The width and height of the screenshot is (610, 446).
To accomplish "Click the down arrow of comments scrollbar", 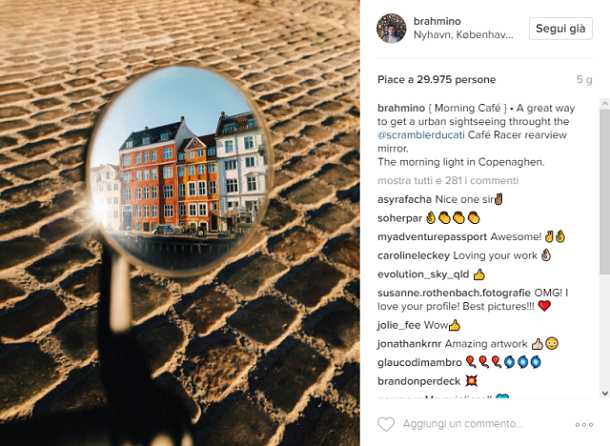I will pyautogui.click(x=605, y=393).
